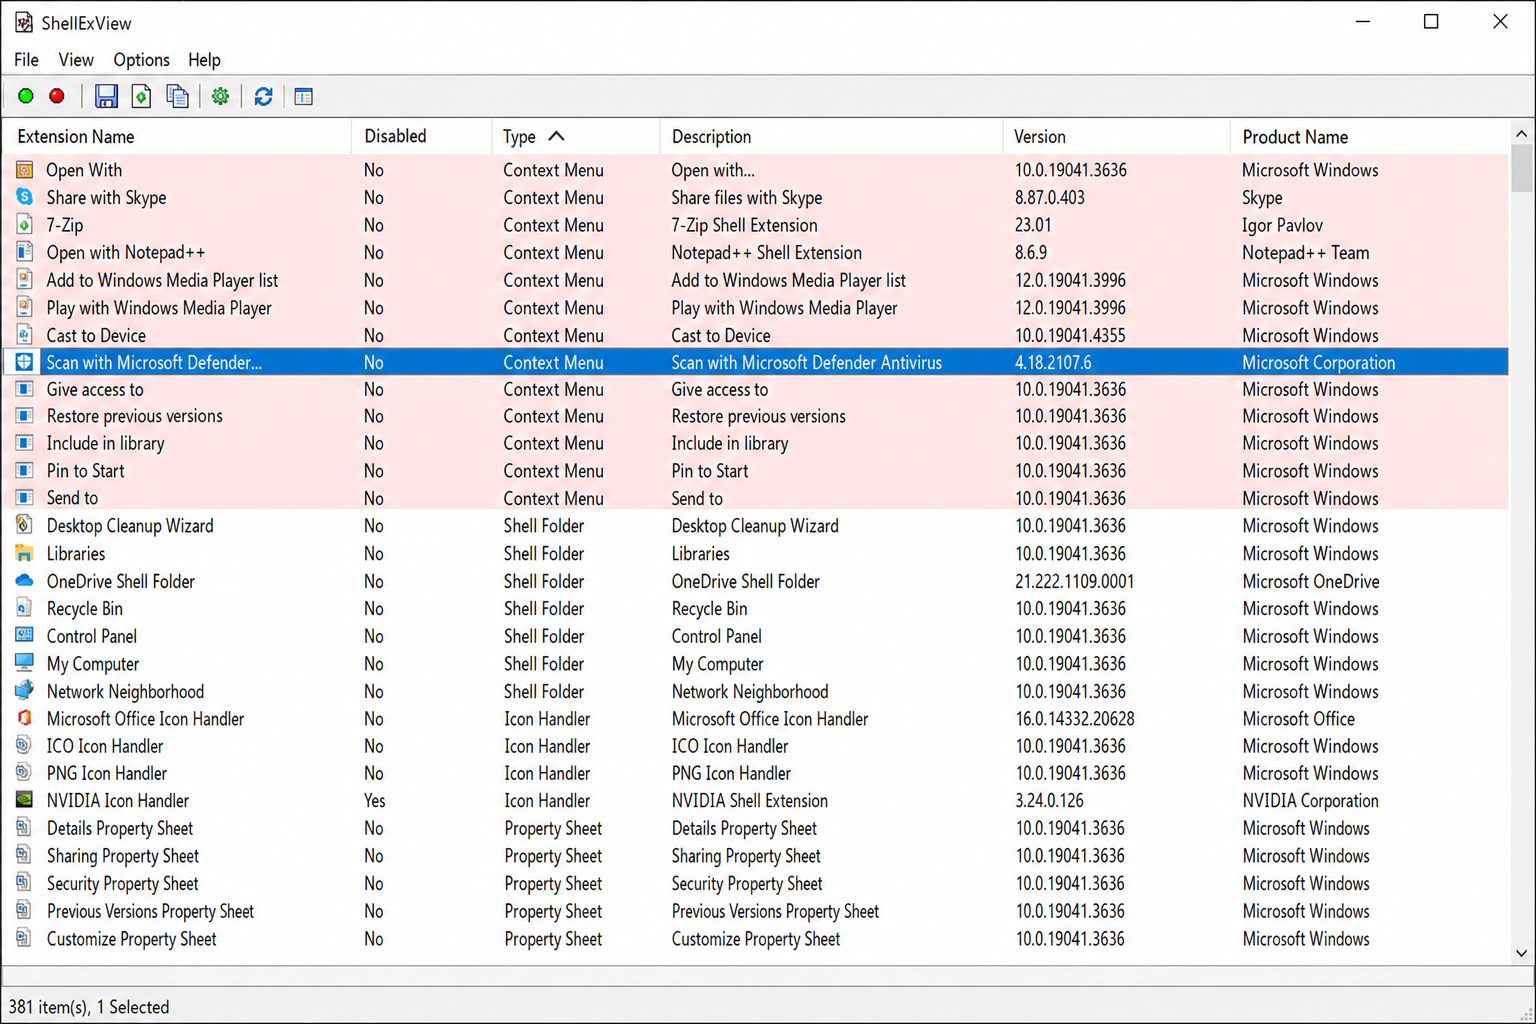Open the Help menu
Image resolution: width=1536 pixels, height=1024 pixels.
pyautogui.click(x=204, y=60)
